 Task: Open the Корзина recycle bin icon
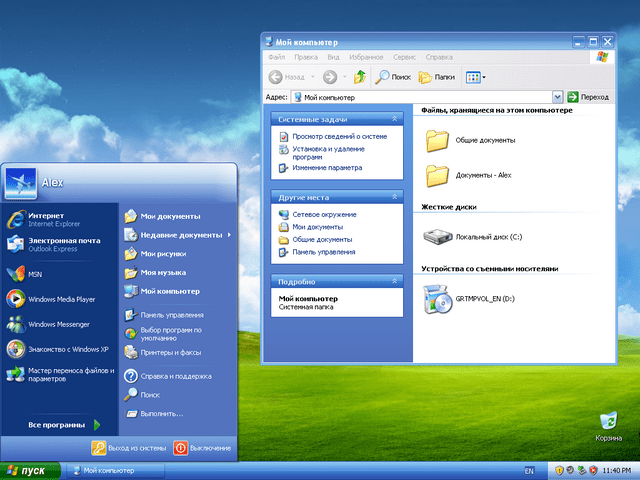[607, 422]
